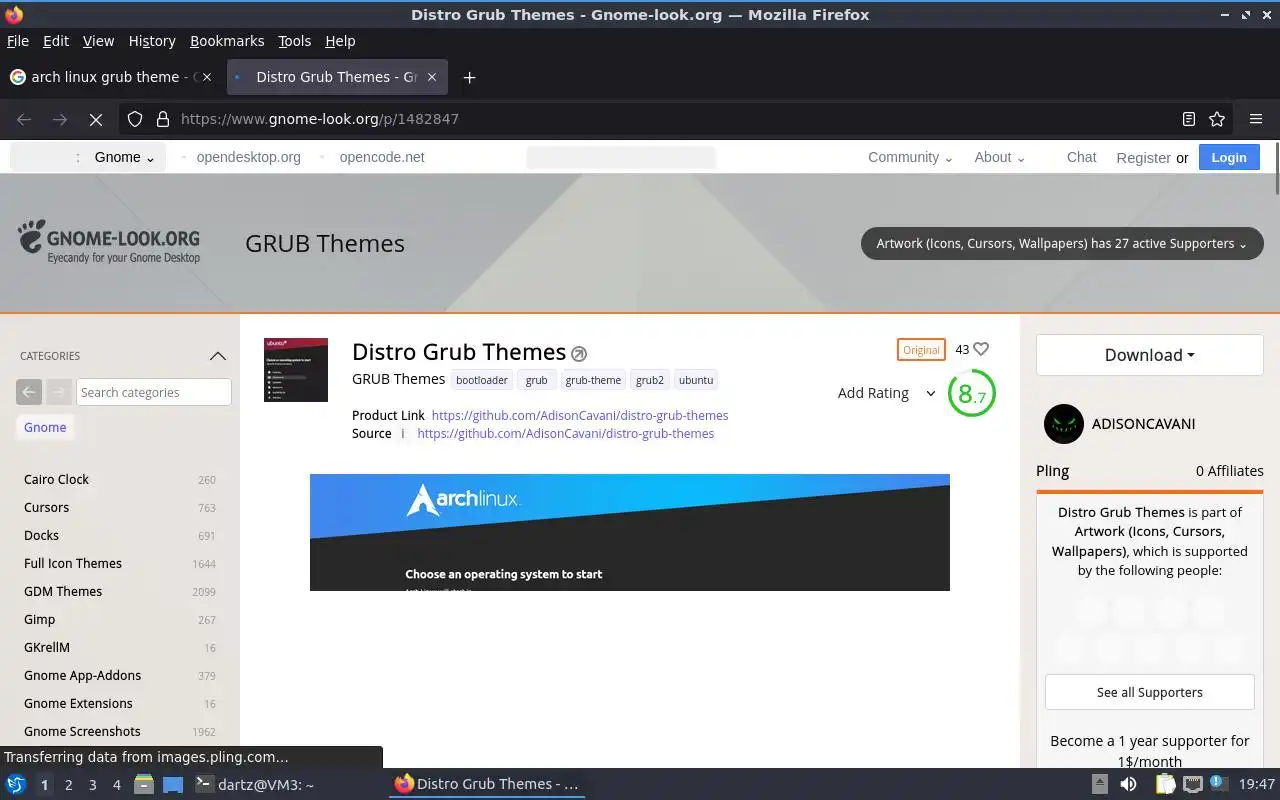Image resolution: width=1280 pixels, height=800 pixels.
Task: Go forward in the categories navigation
Action: coord(59,392)
